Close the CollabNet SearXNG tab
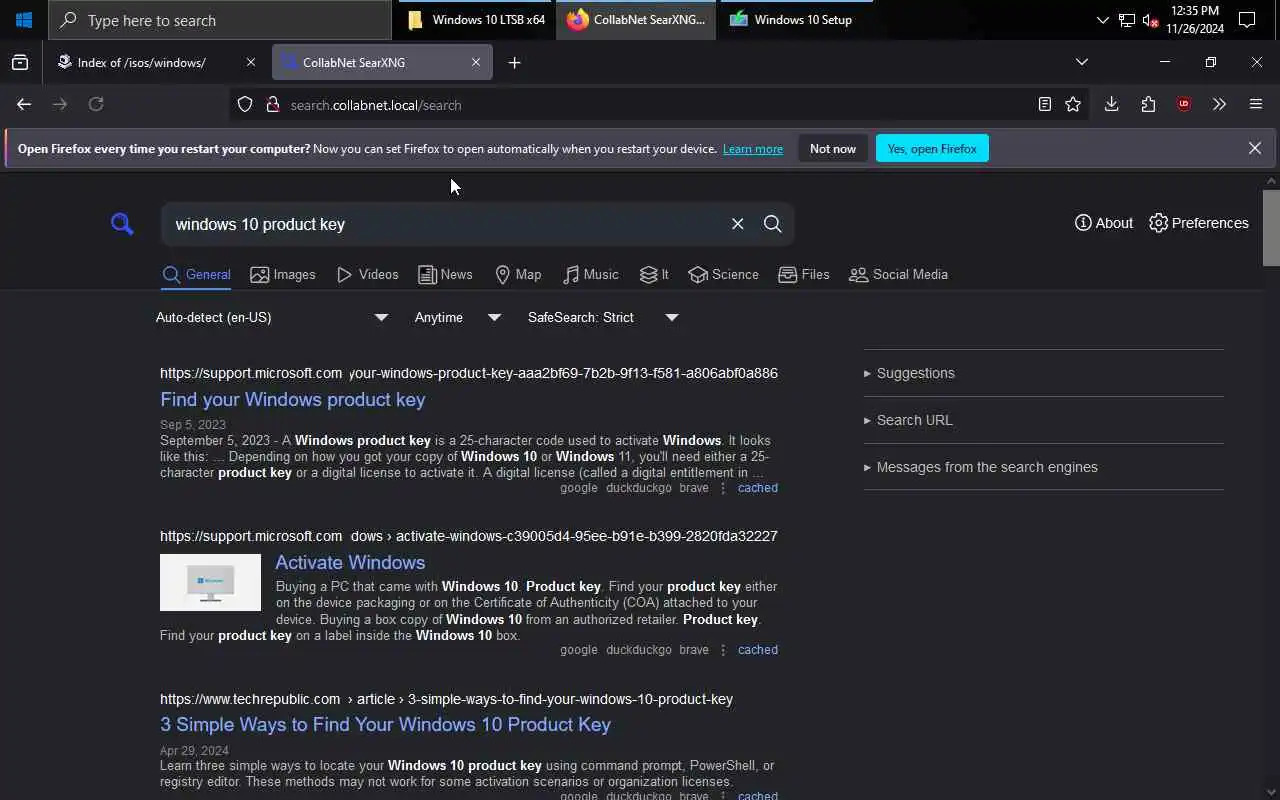 (476, 62)
